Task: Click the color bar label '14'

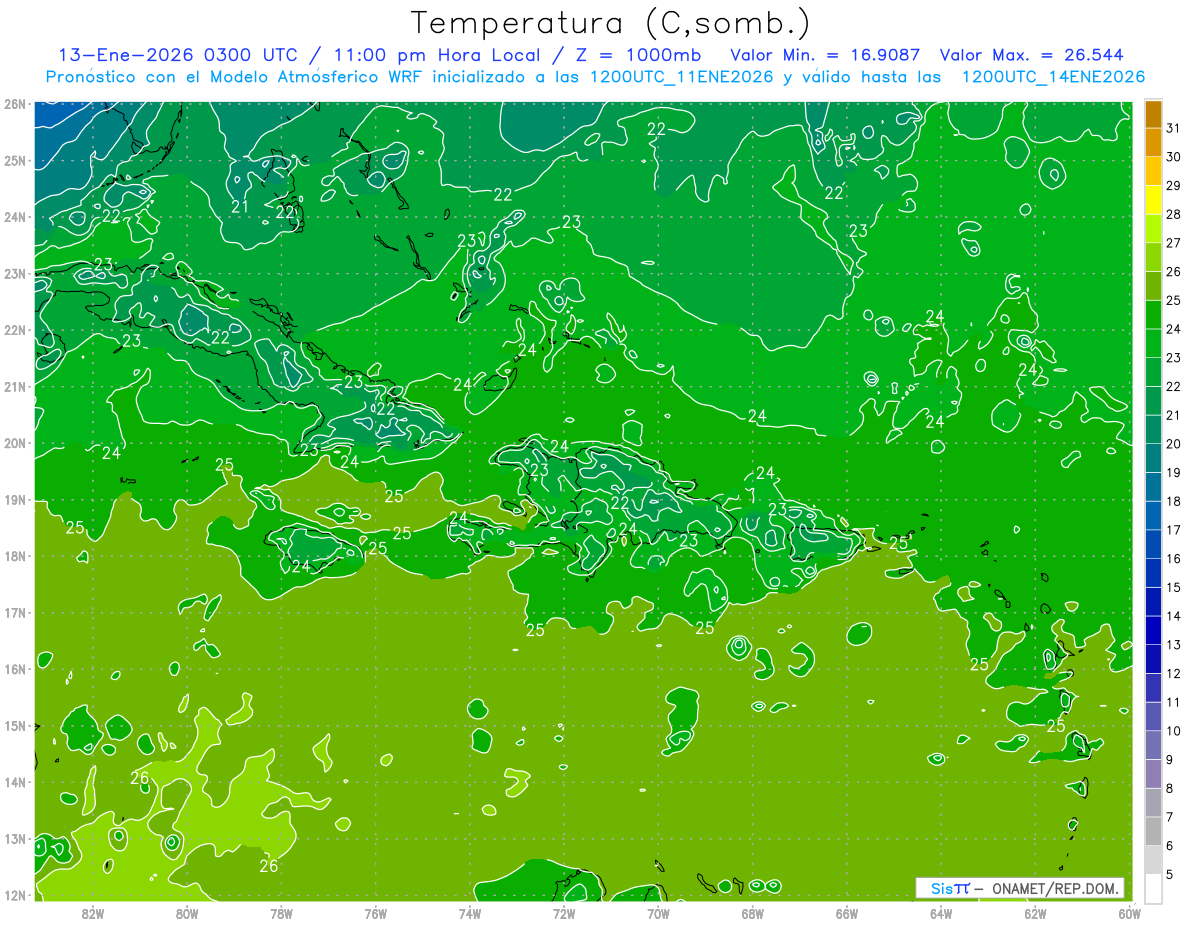Action: click(1173, 616)
